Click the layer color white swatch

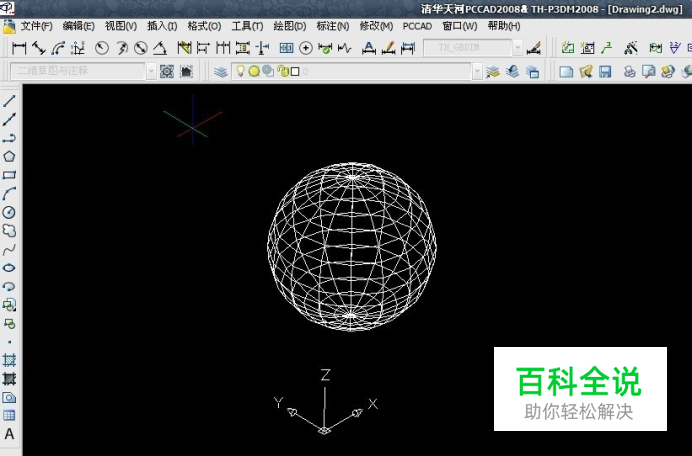tap(295, 72)
